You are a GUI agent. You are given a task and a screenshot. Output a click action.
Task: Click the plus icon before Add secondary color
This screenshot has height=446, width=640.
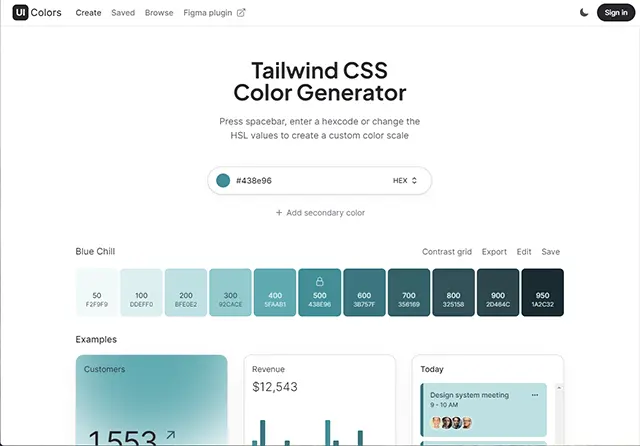[279, 213]
